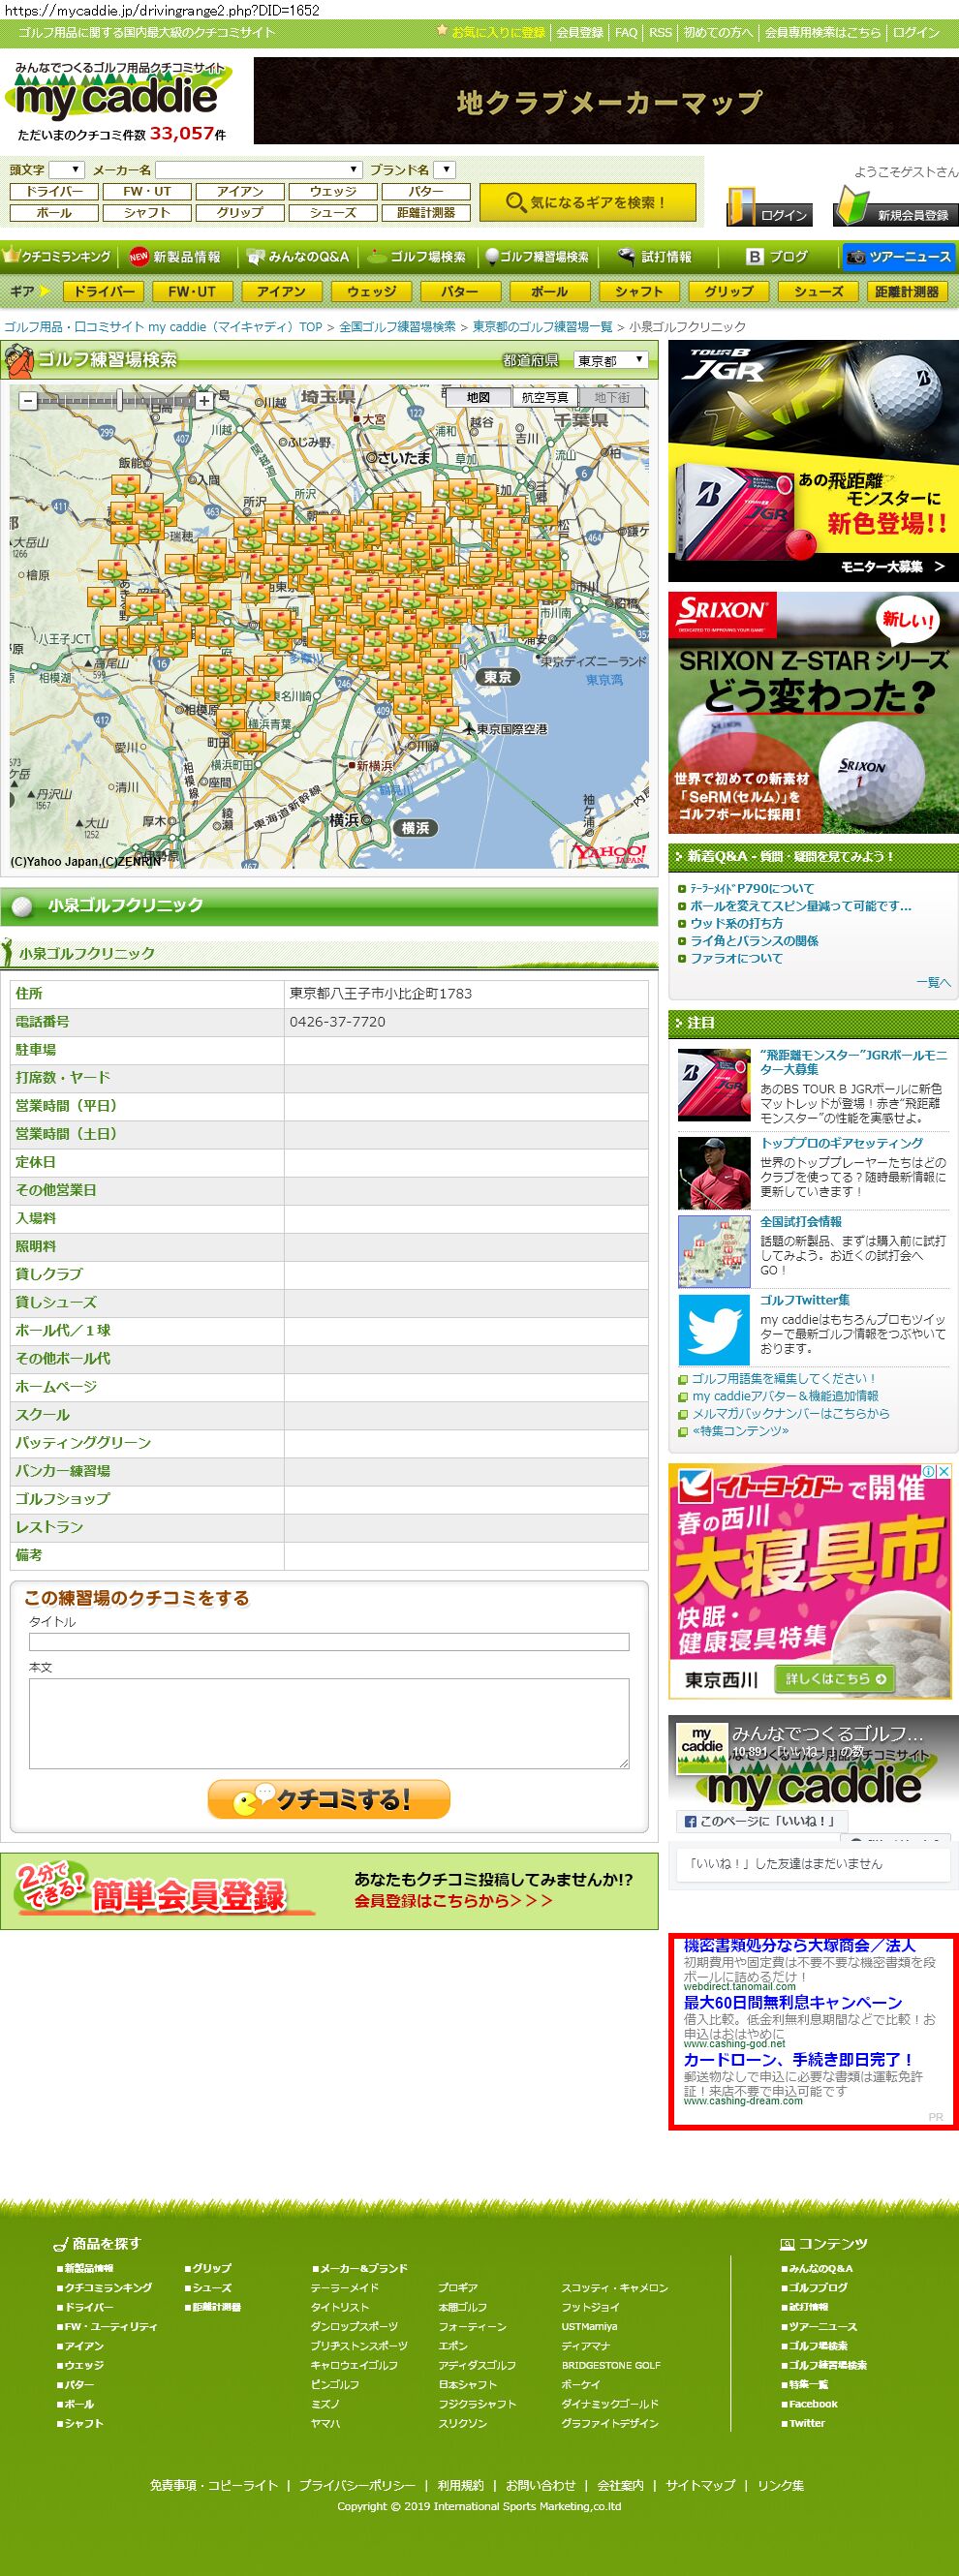Screen dimensions: 959x2576
Task: Expand the メーカー名 dropdown
Action: pyautogui.click(x=258, y=170)
